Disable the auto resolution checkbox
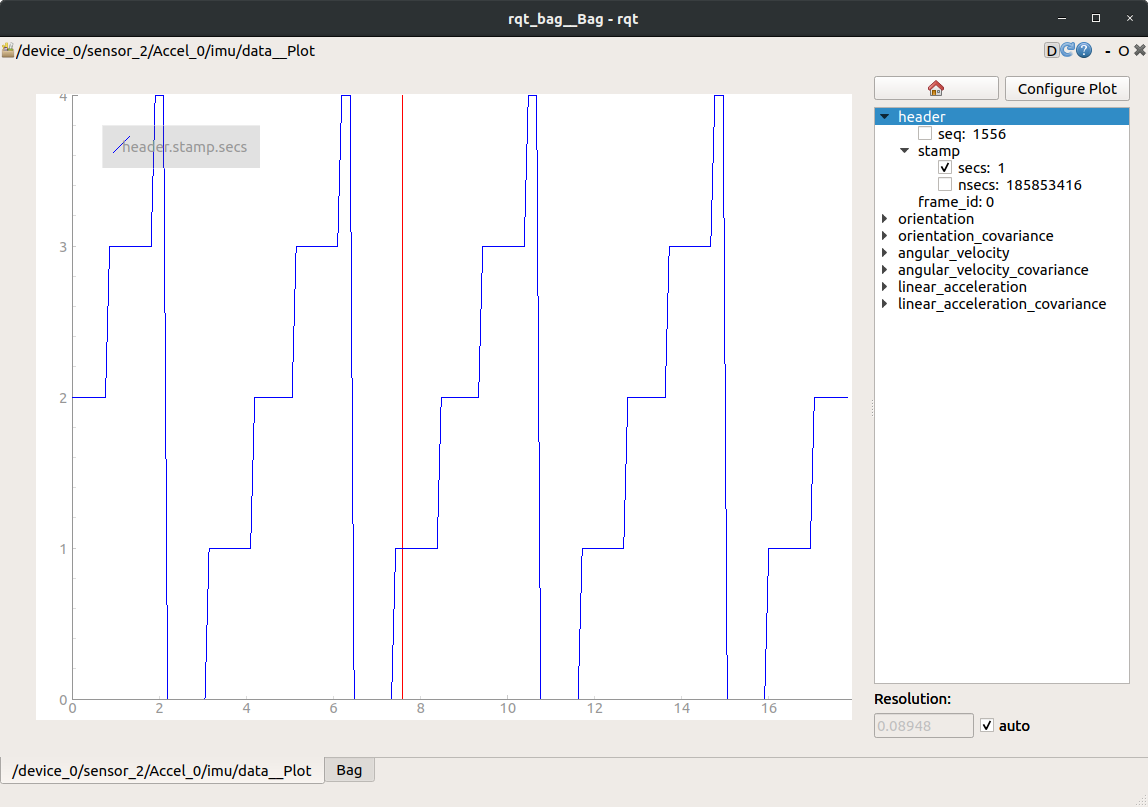The width and height of the screenshot is (1148, 807). (x=987, y=725)
